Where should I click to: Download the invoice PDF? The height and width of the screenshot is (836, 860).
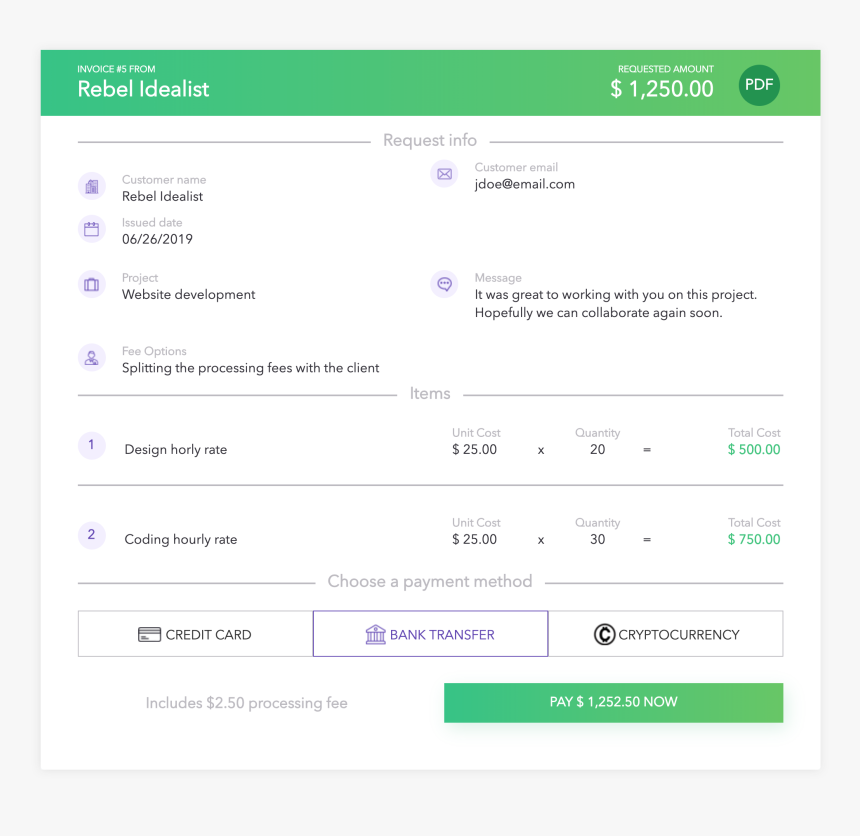point(759,85)
